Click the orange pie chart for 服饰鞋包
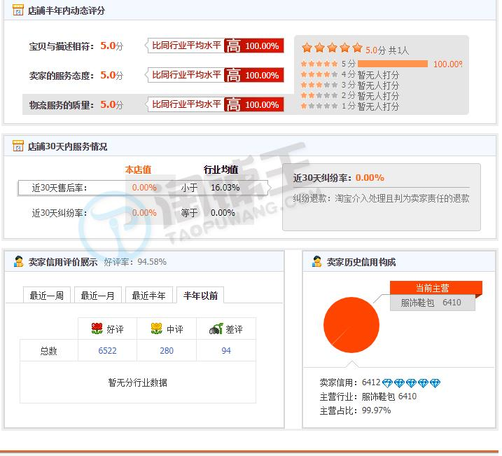This screenshot has width=502, height=456. pos(351,325)
